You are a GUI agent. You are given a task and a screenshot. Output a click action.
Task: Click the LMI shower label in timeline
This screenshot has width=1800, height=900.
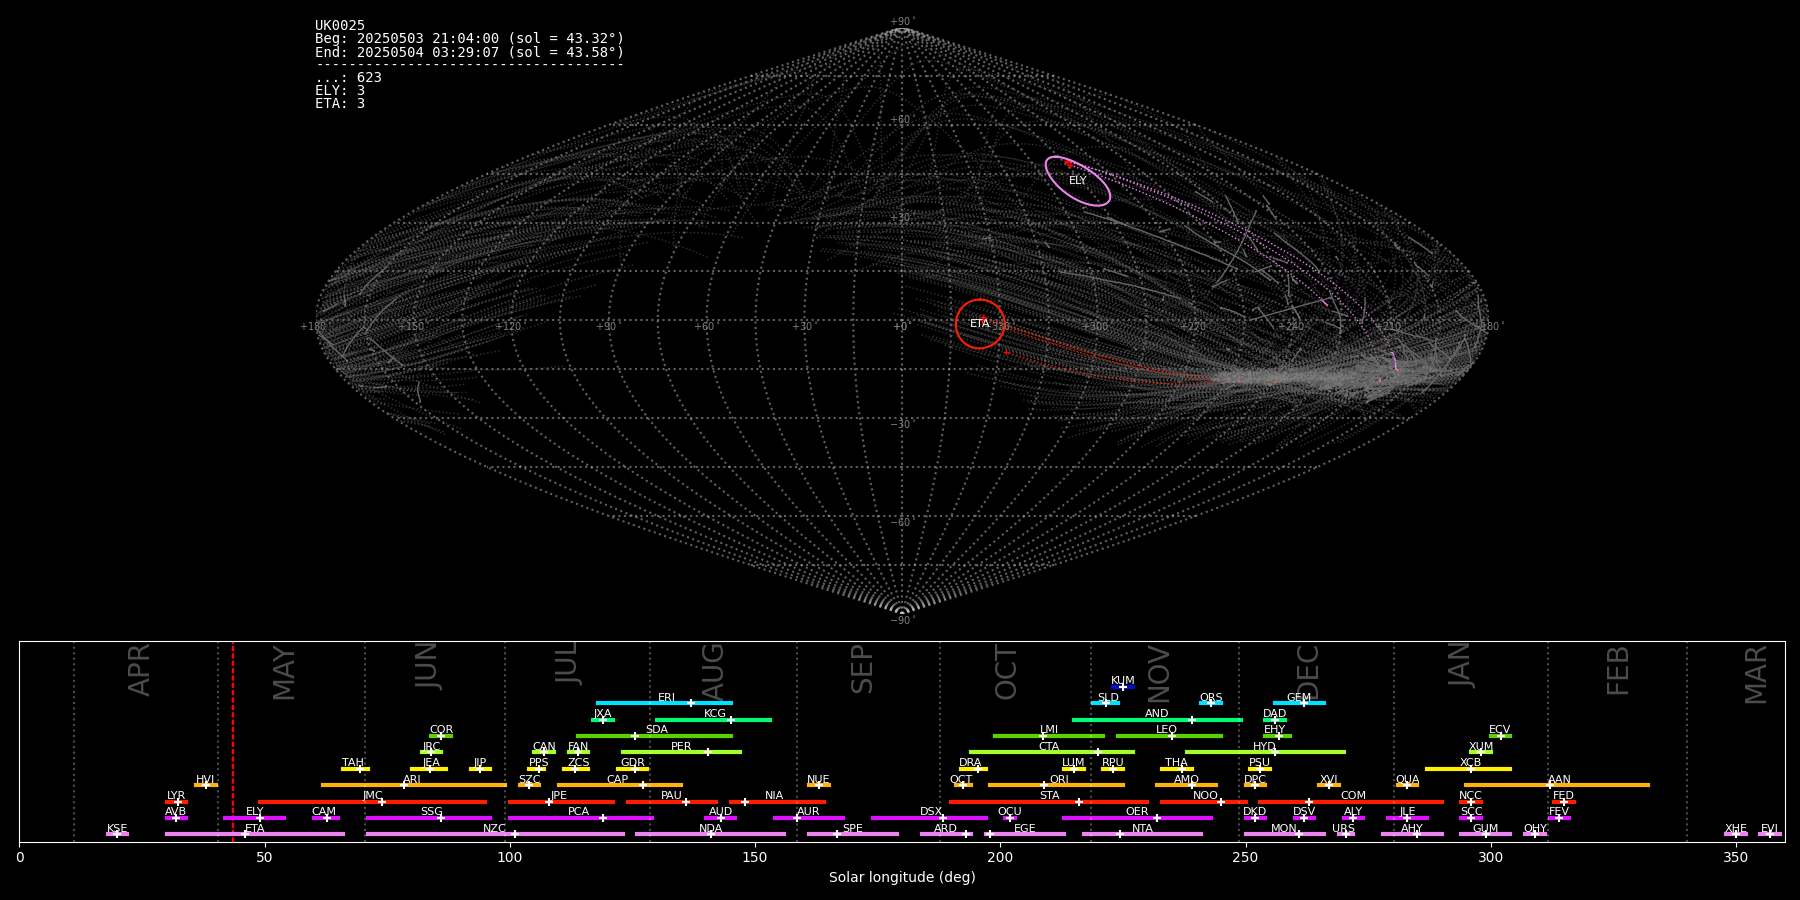[x=1049, y=730]
